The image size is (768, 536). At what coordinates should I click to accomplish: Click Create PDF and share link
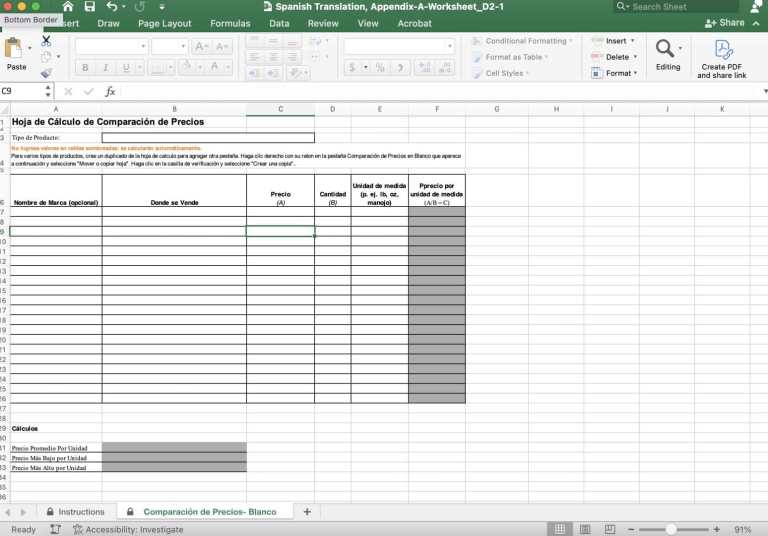[722, 59]
